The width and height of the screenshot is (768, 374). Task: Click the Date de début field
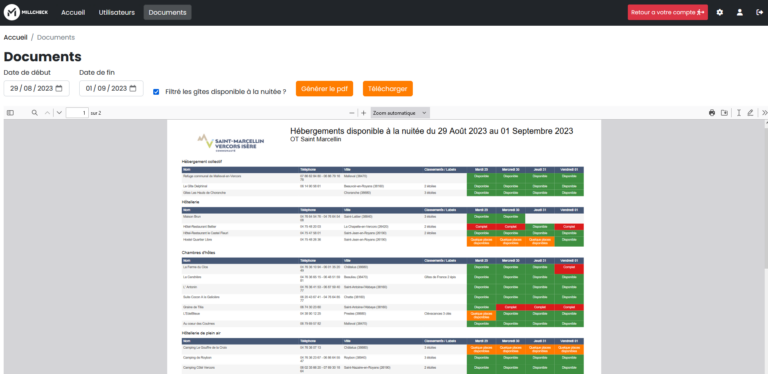[36, 89]
